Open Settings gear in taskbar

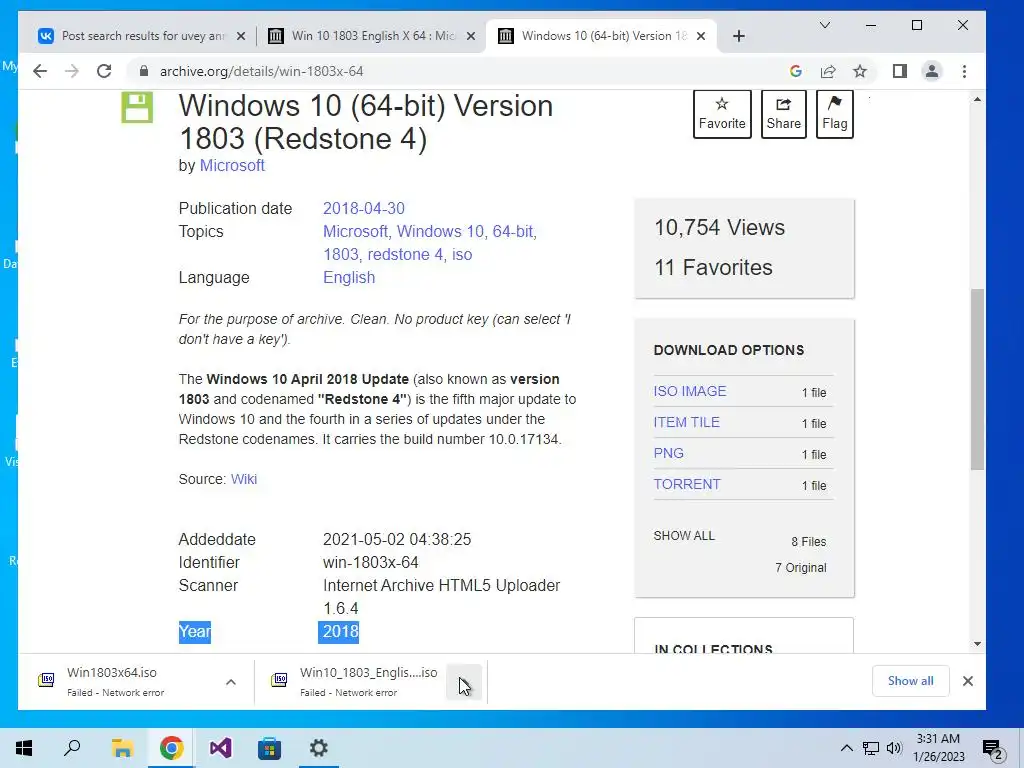pos(319,748)
